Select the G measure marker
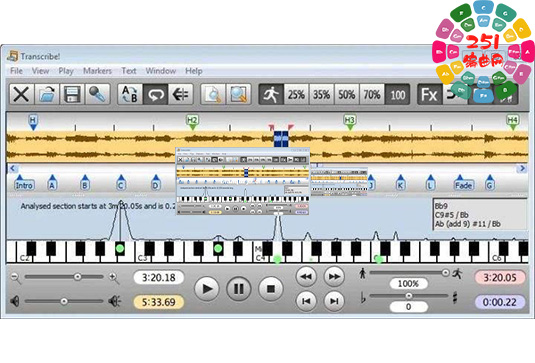This screenshot has height=363, width=535. click(490, 184)
